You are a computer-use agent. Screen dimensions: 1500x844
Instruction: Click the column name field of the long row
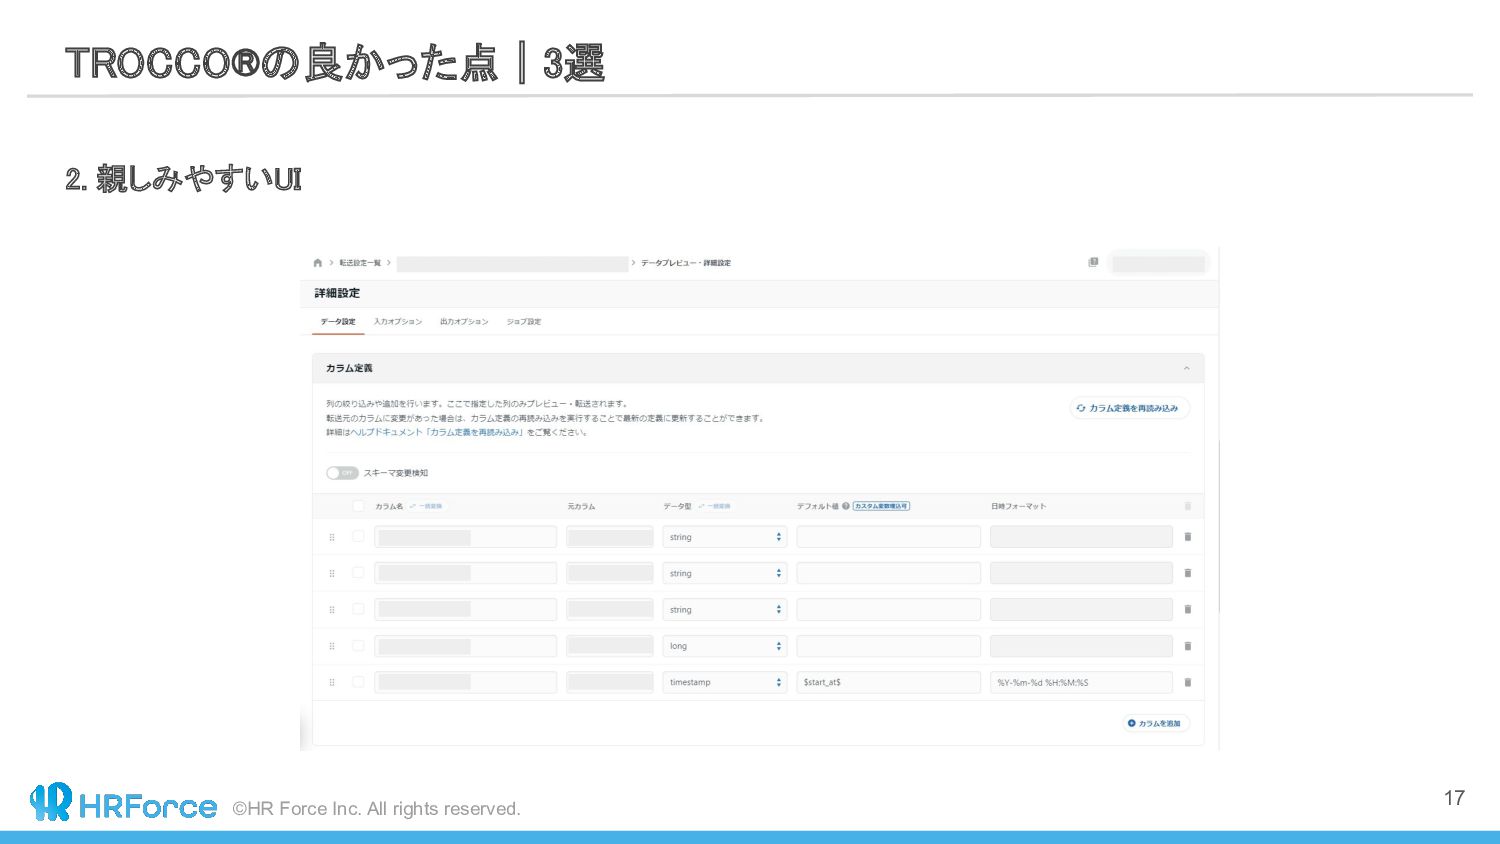point(465,646)
